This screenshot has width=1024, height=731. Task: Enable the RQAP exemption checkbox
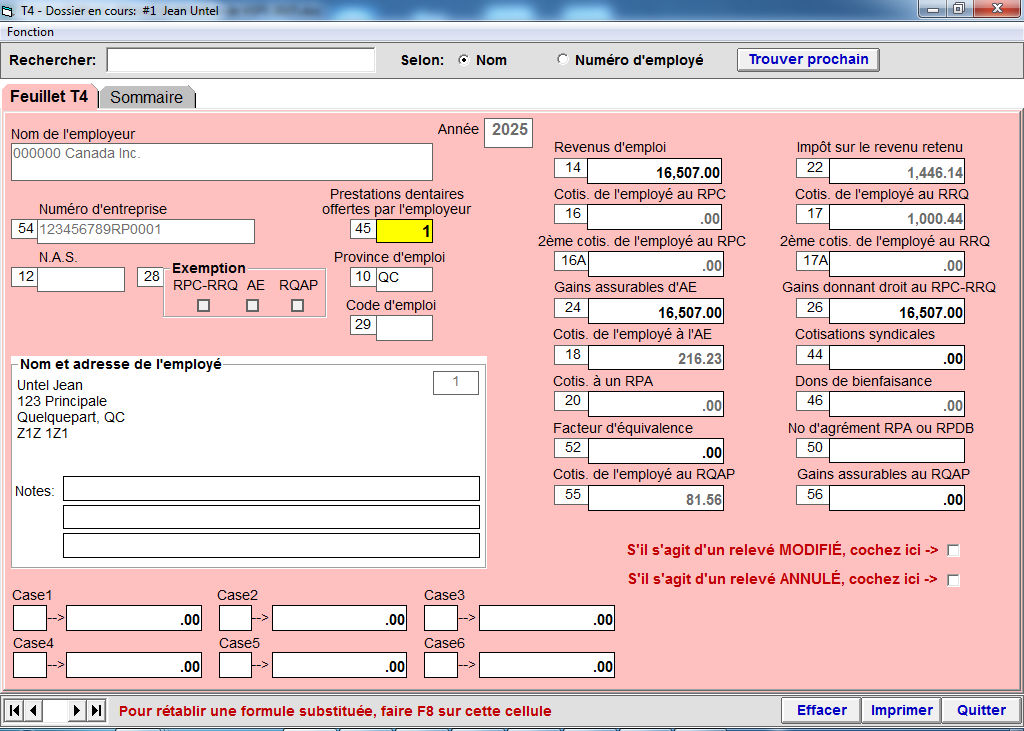(x=297, y=305)
